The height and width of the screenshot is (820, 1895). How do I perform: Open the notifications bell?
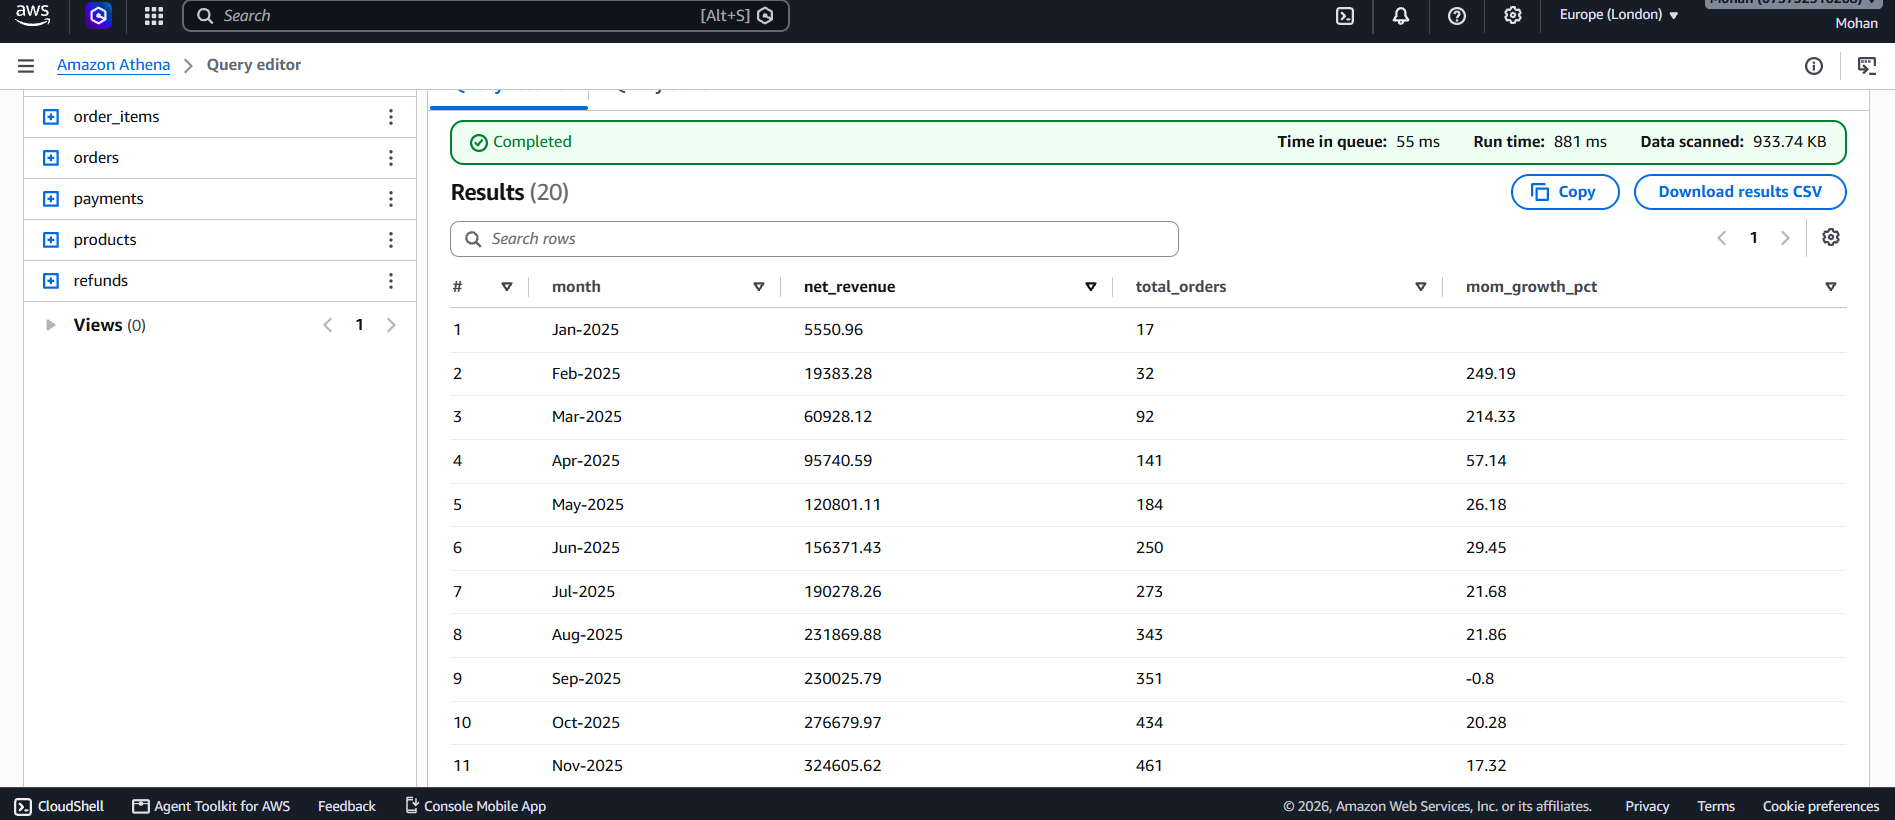[x=1401, y=16]
